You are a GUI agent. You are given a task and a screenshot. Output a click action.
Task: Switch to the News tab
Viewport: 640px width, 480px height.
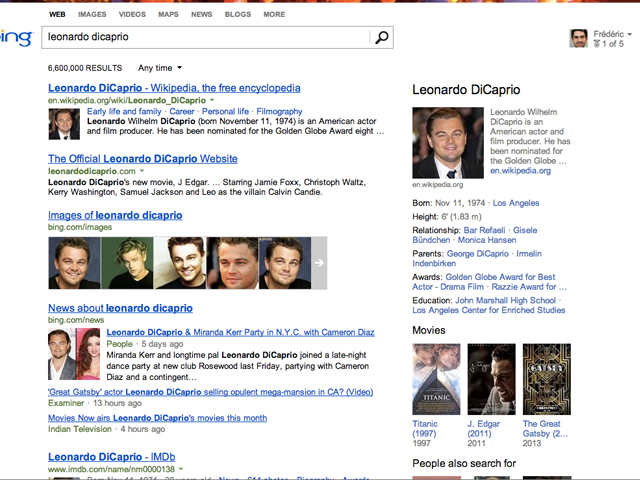click(201, 14)
